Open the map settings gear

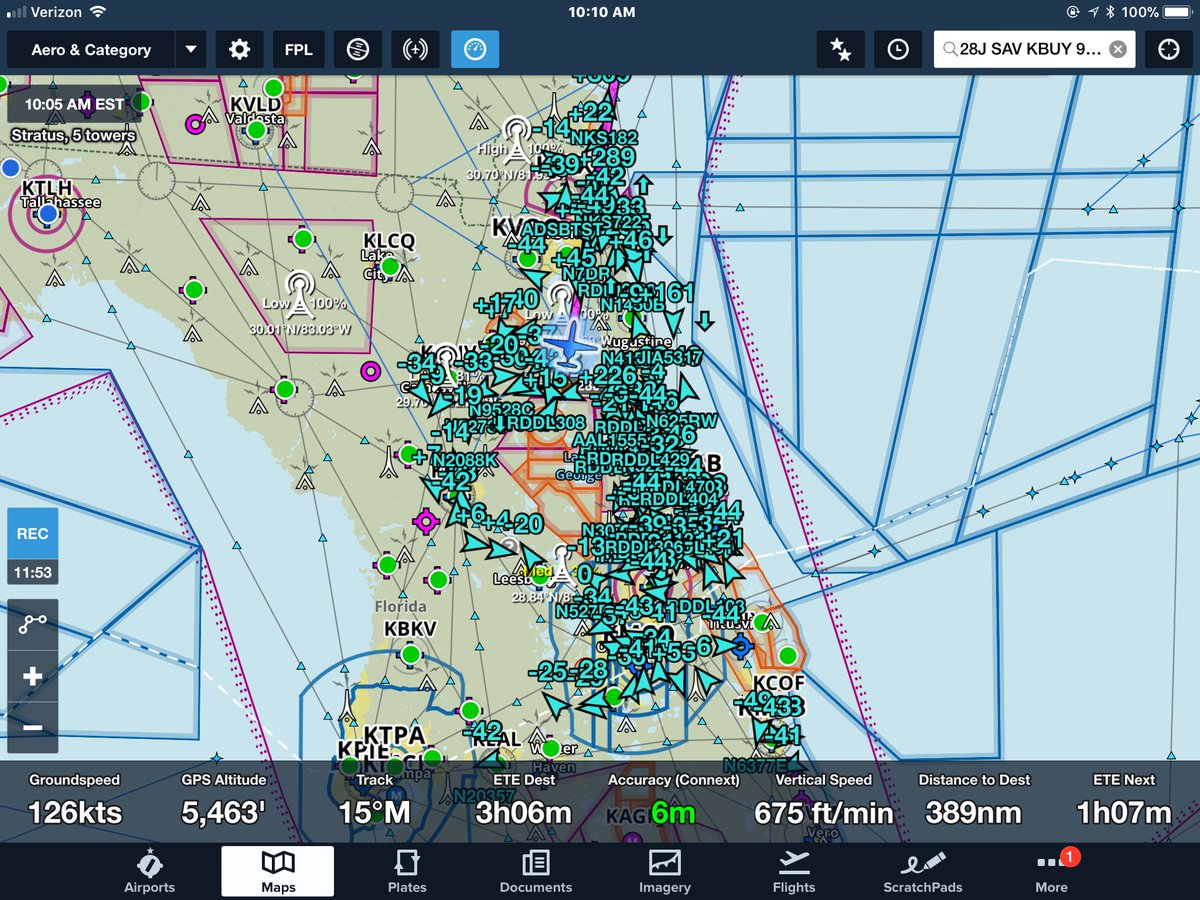[239, 49]
